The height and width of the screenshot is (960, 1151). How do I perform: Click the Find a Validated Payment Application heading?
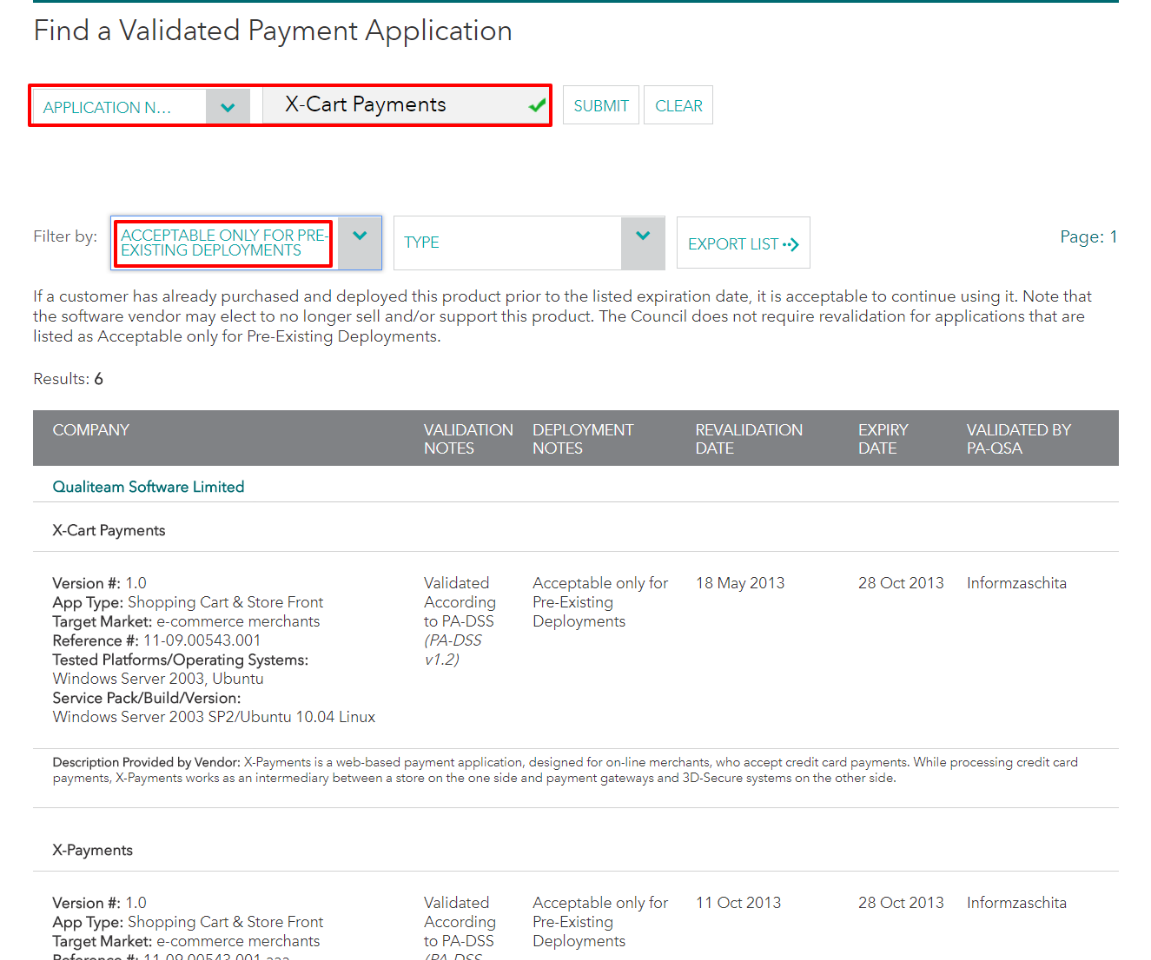[x=272, y=31]
